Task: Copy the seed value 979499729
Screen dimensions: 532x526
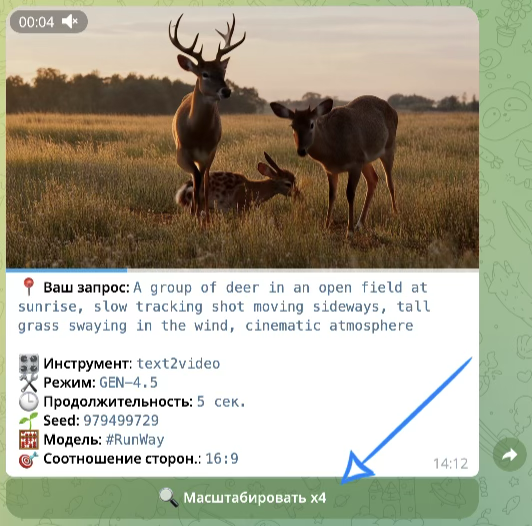Action: coord(121,421)
